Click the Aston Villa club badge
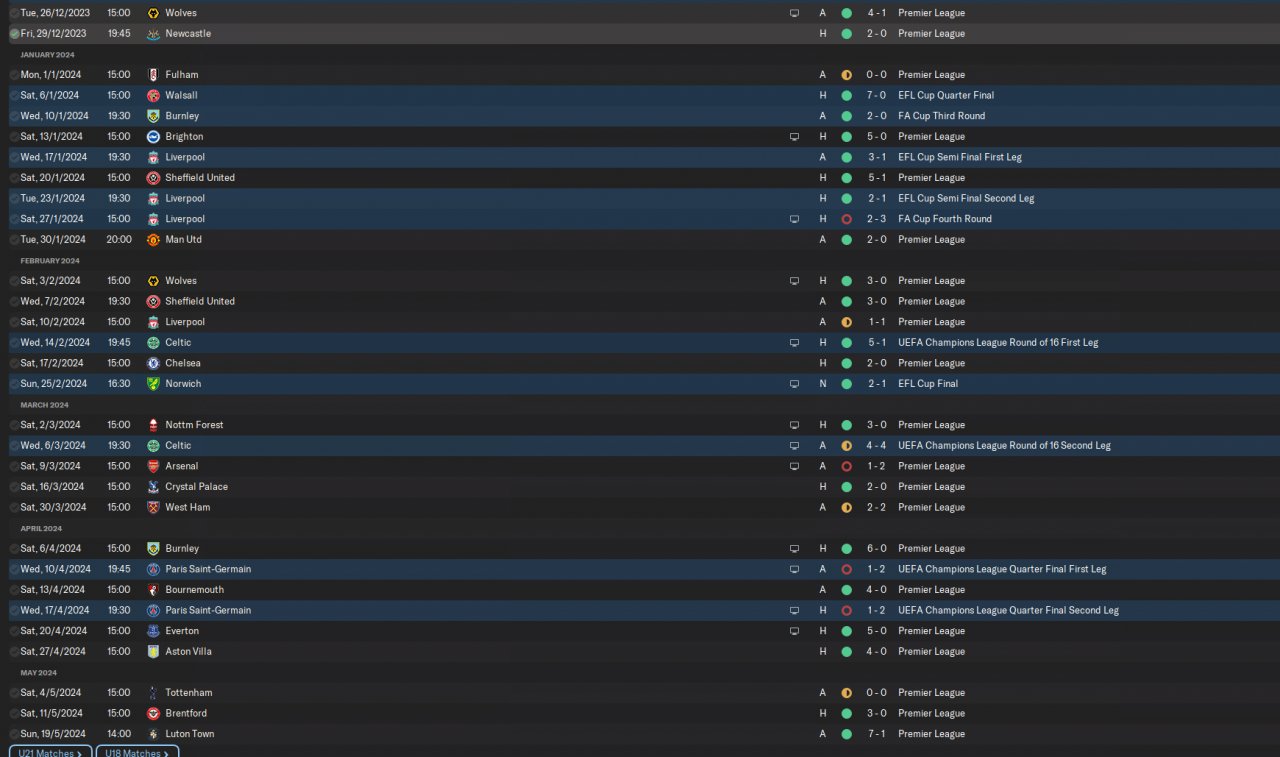This screenshot has width=1280, height=757. 153,652
